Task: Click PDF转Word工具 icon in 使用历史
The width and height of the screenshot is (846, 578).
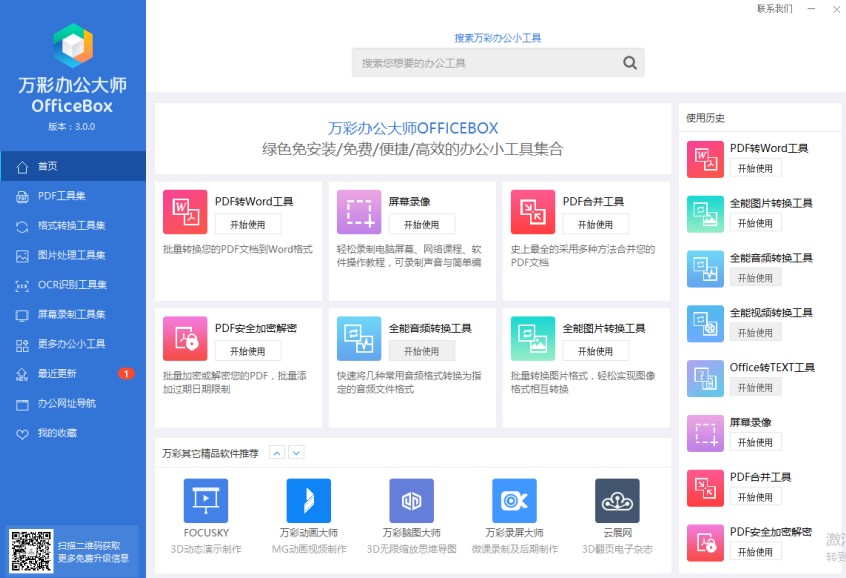Action: (x=705, y=159)
